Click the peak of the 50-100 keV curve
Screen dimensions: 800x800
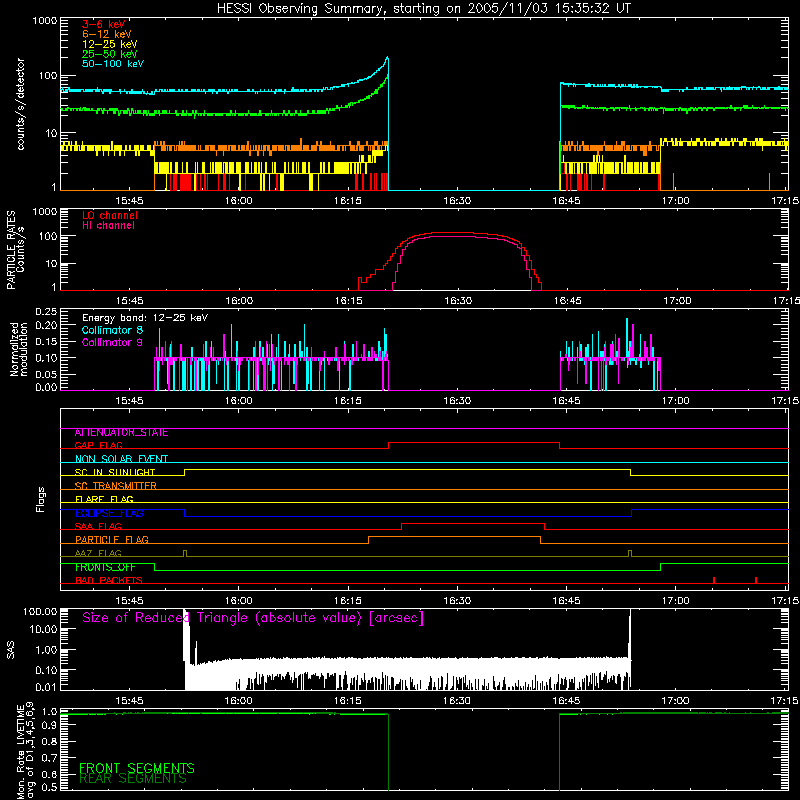387,58
